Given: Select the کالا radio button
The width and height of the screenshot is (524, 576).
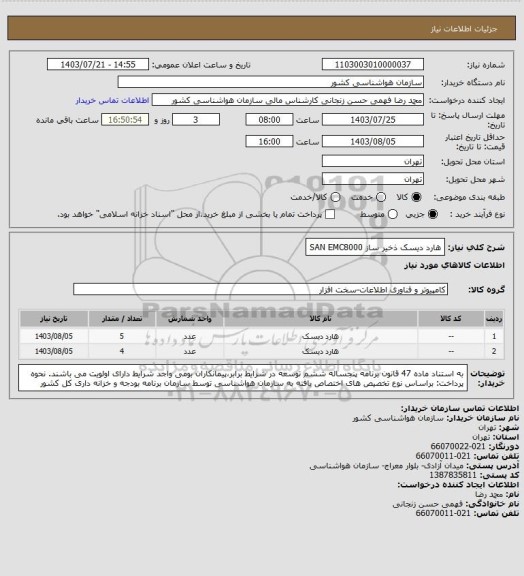Looking at the screenshot, I should (416, 197).
